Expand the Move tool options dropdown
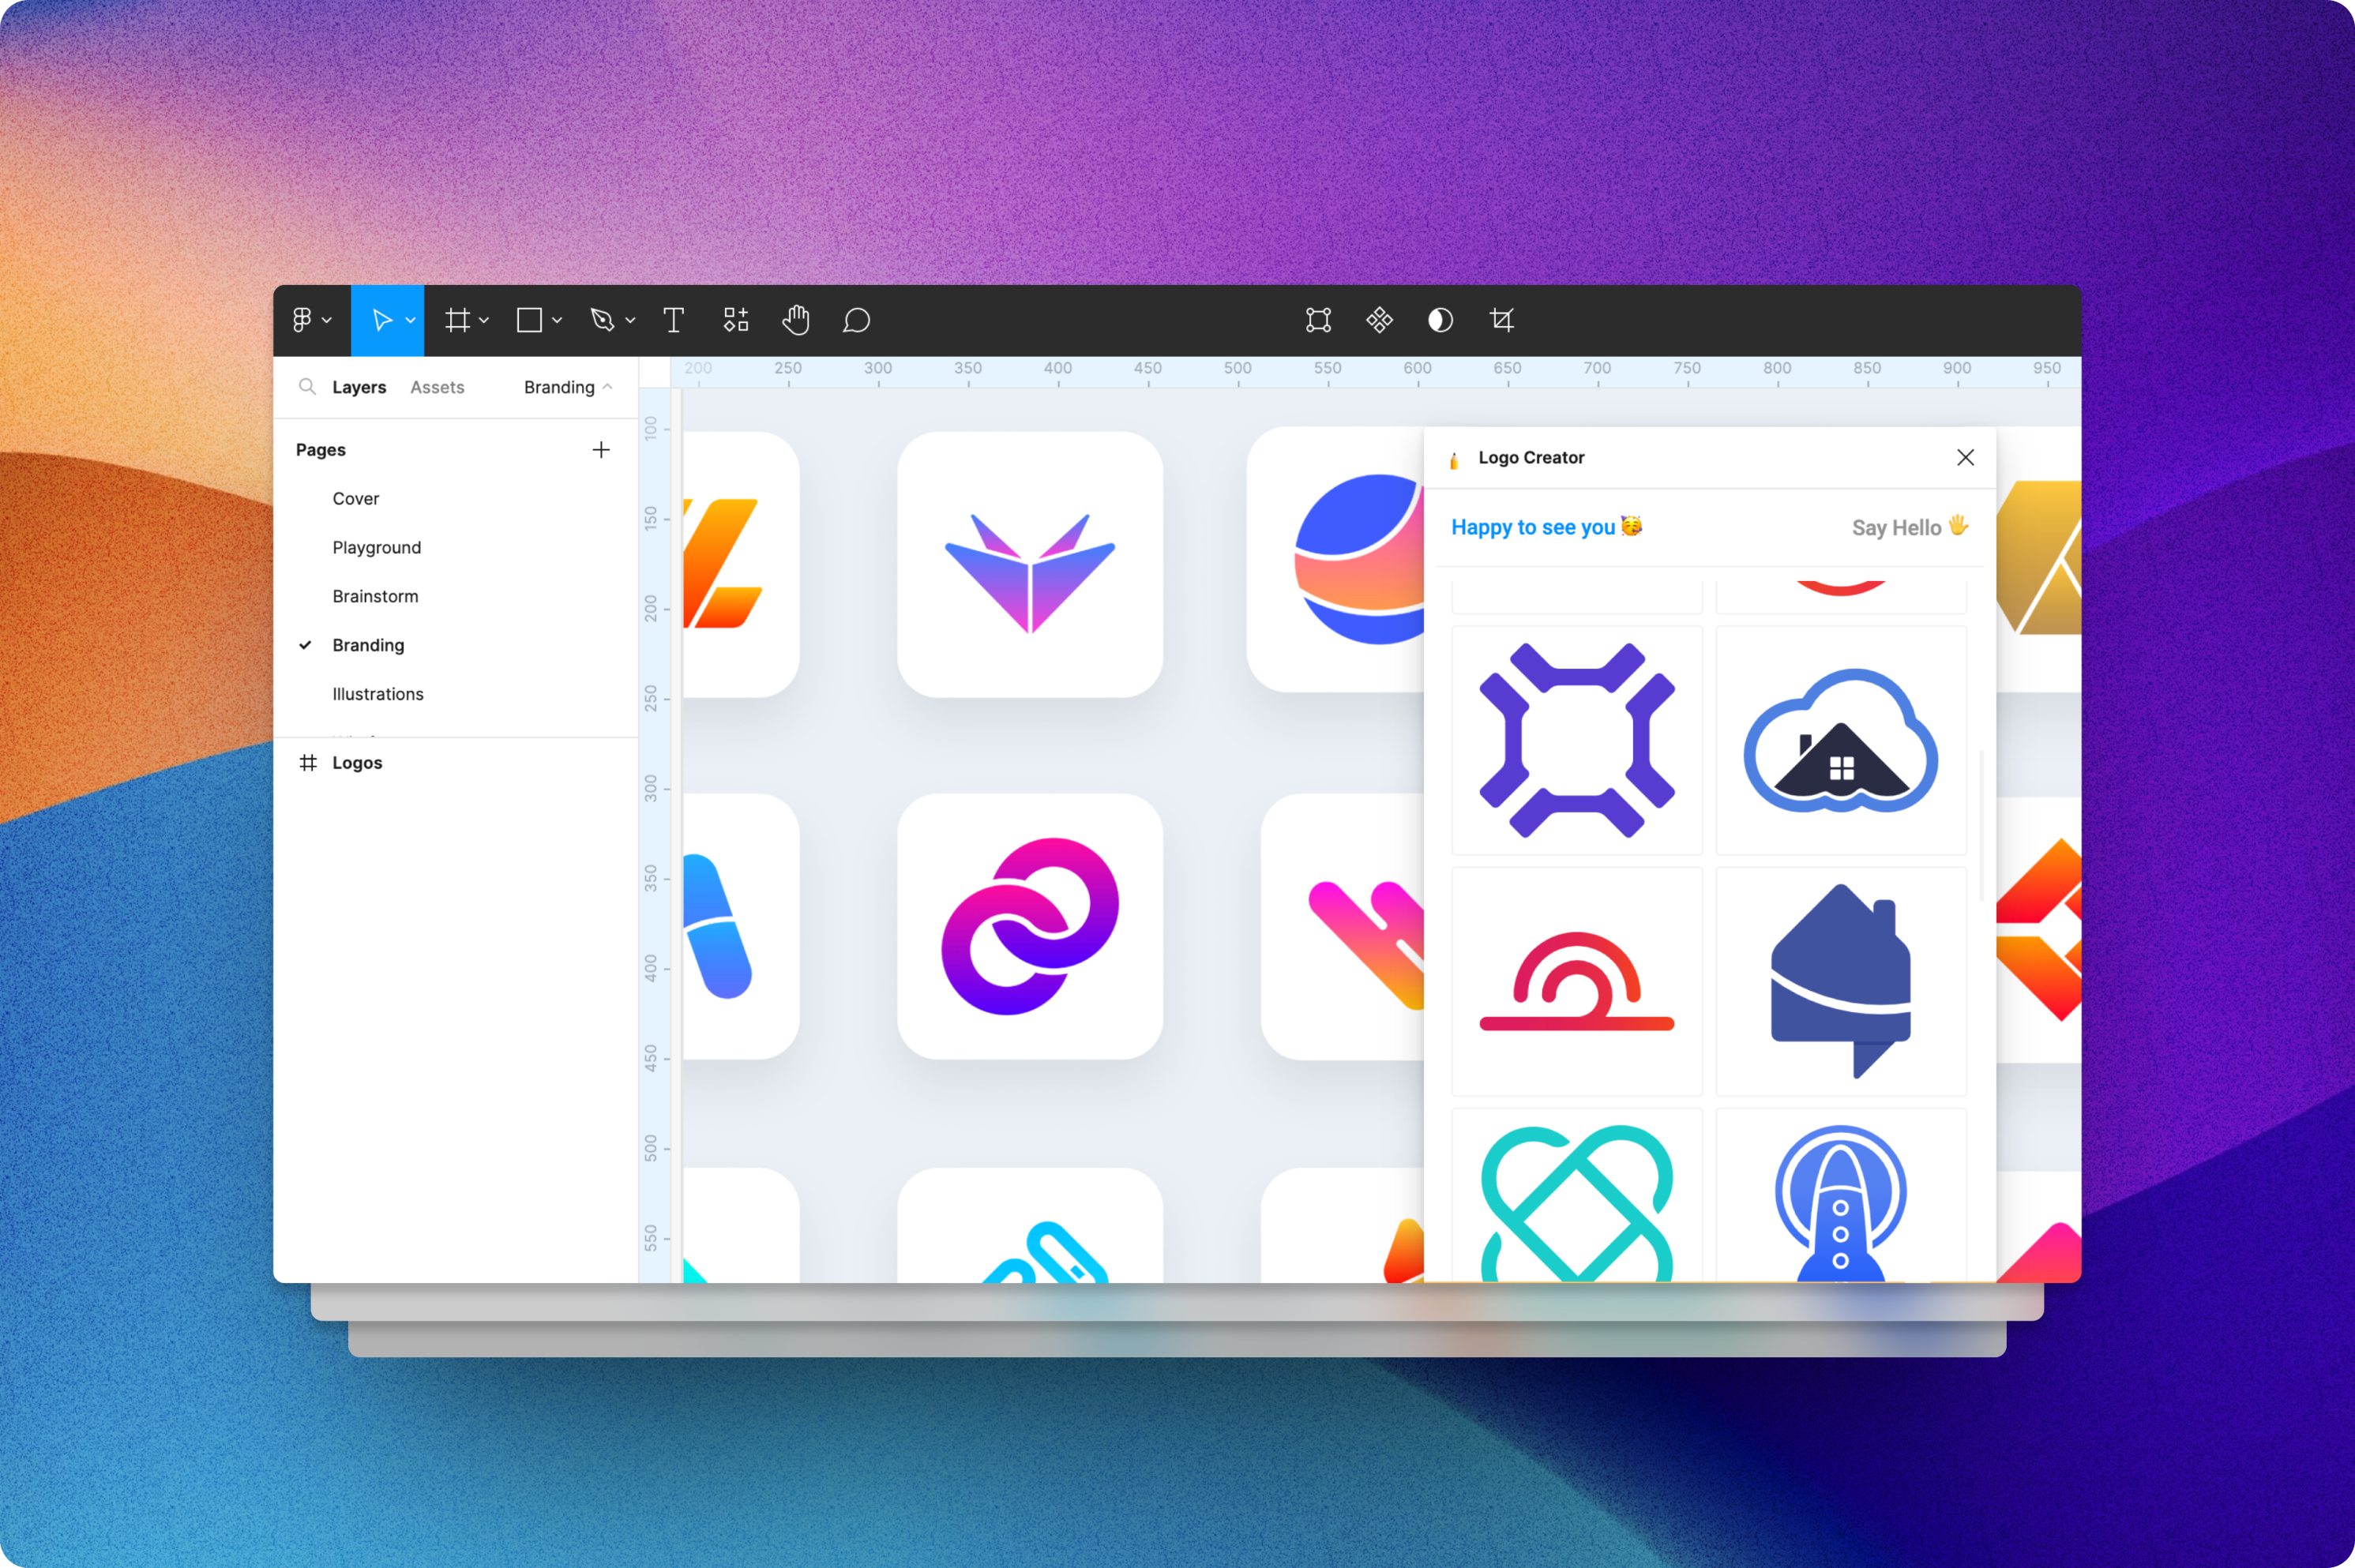This screenshot has height=1568, width=2355. coord(409,320)
